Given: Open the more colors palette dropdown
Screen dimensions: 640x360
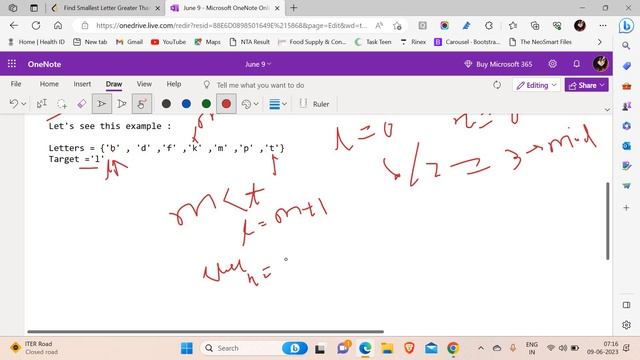Looking at the screenshot, I should (x=250, y=104).
